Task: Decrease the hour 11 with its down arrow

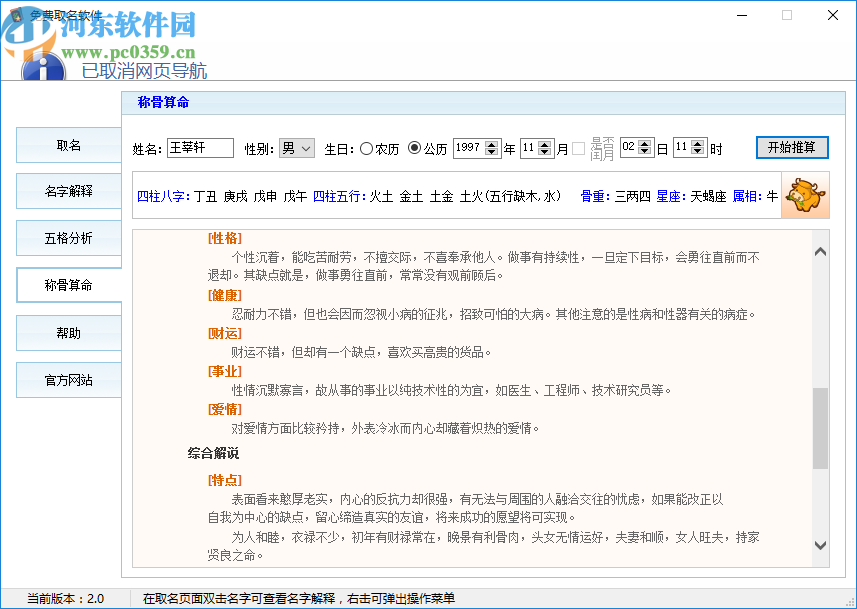Action: (x=698, y=149)
